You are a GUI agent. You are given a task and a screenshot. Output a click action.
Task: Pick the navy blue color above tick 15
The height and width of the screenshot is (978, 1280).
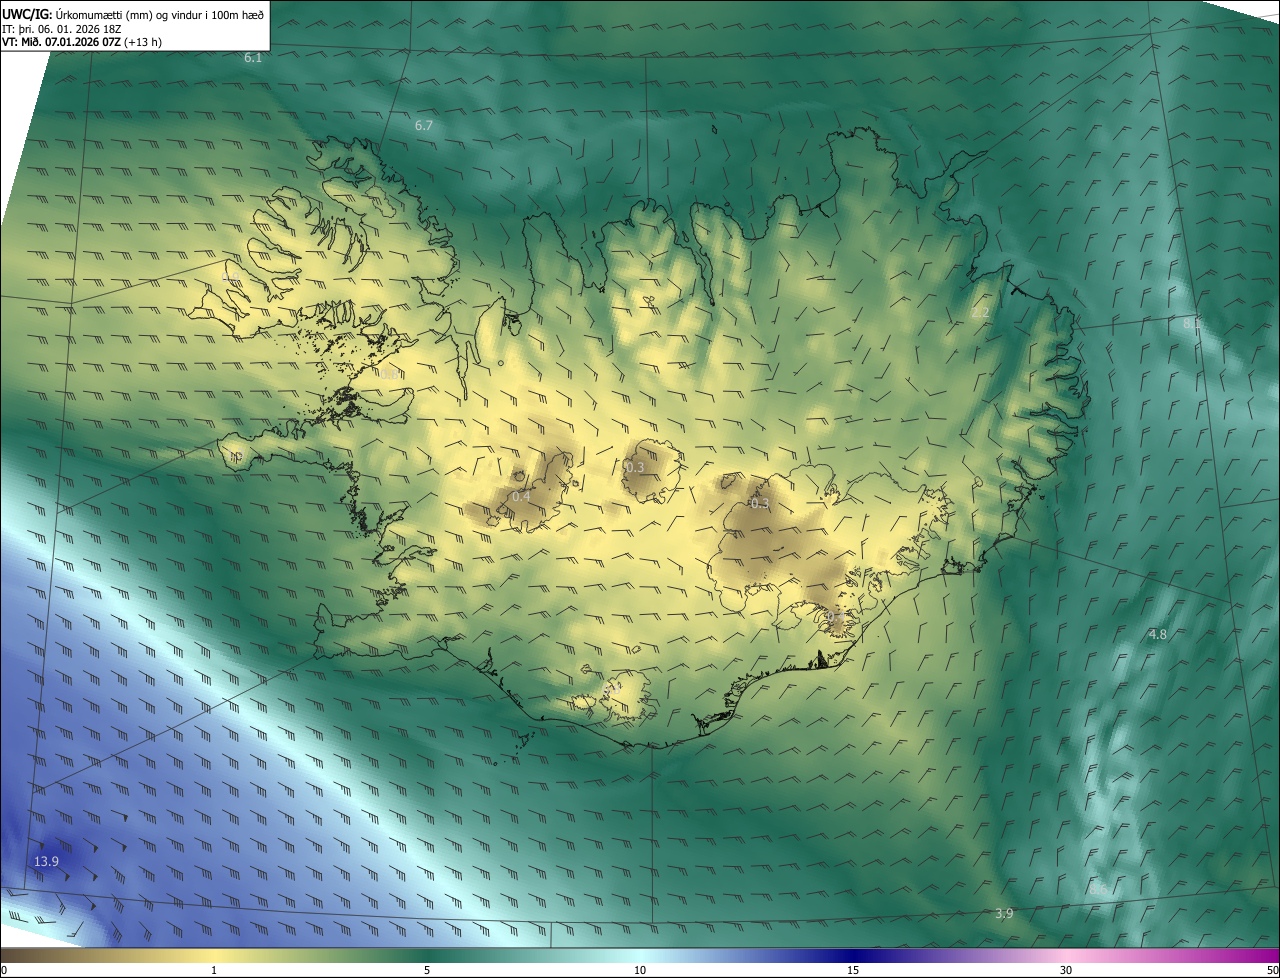[853, 955]
